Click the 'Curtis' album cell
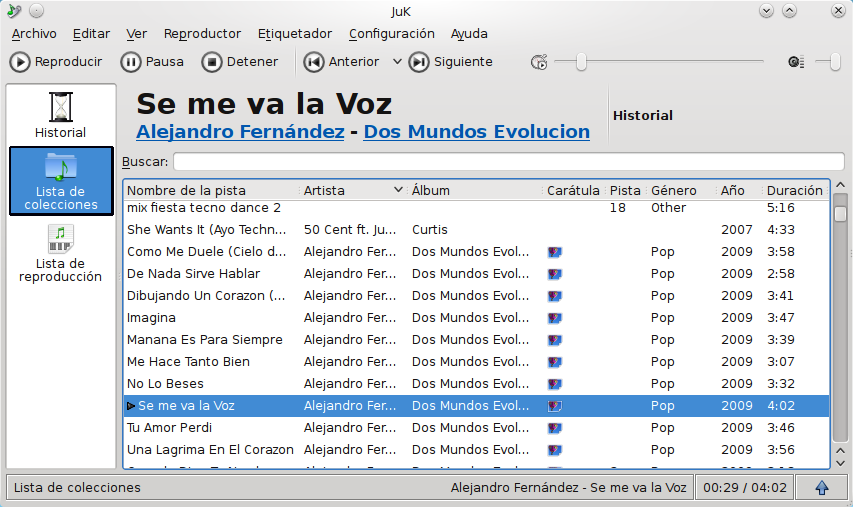853x507 pixels. pos(430,230)
